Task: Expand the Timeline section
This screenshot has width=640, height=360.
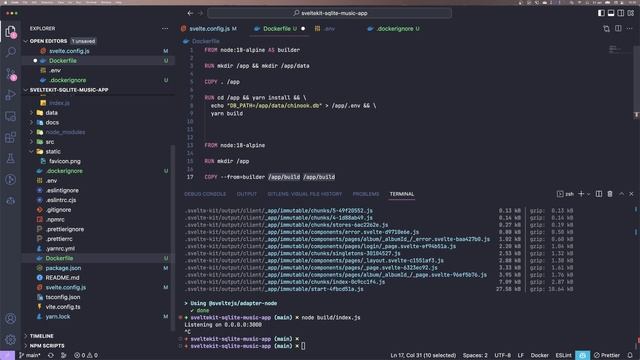Action: pos(41,336)
